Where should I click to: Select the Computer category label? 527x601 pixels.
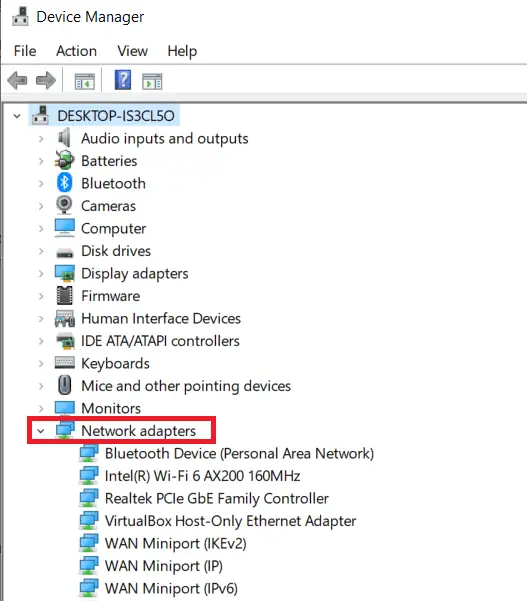(113, 229)
